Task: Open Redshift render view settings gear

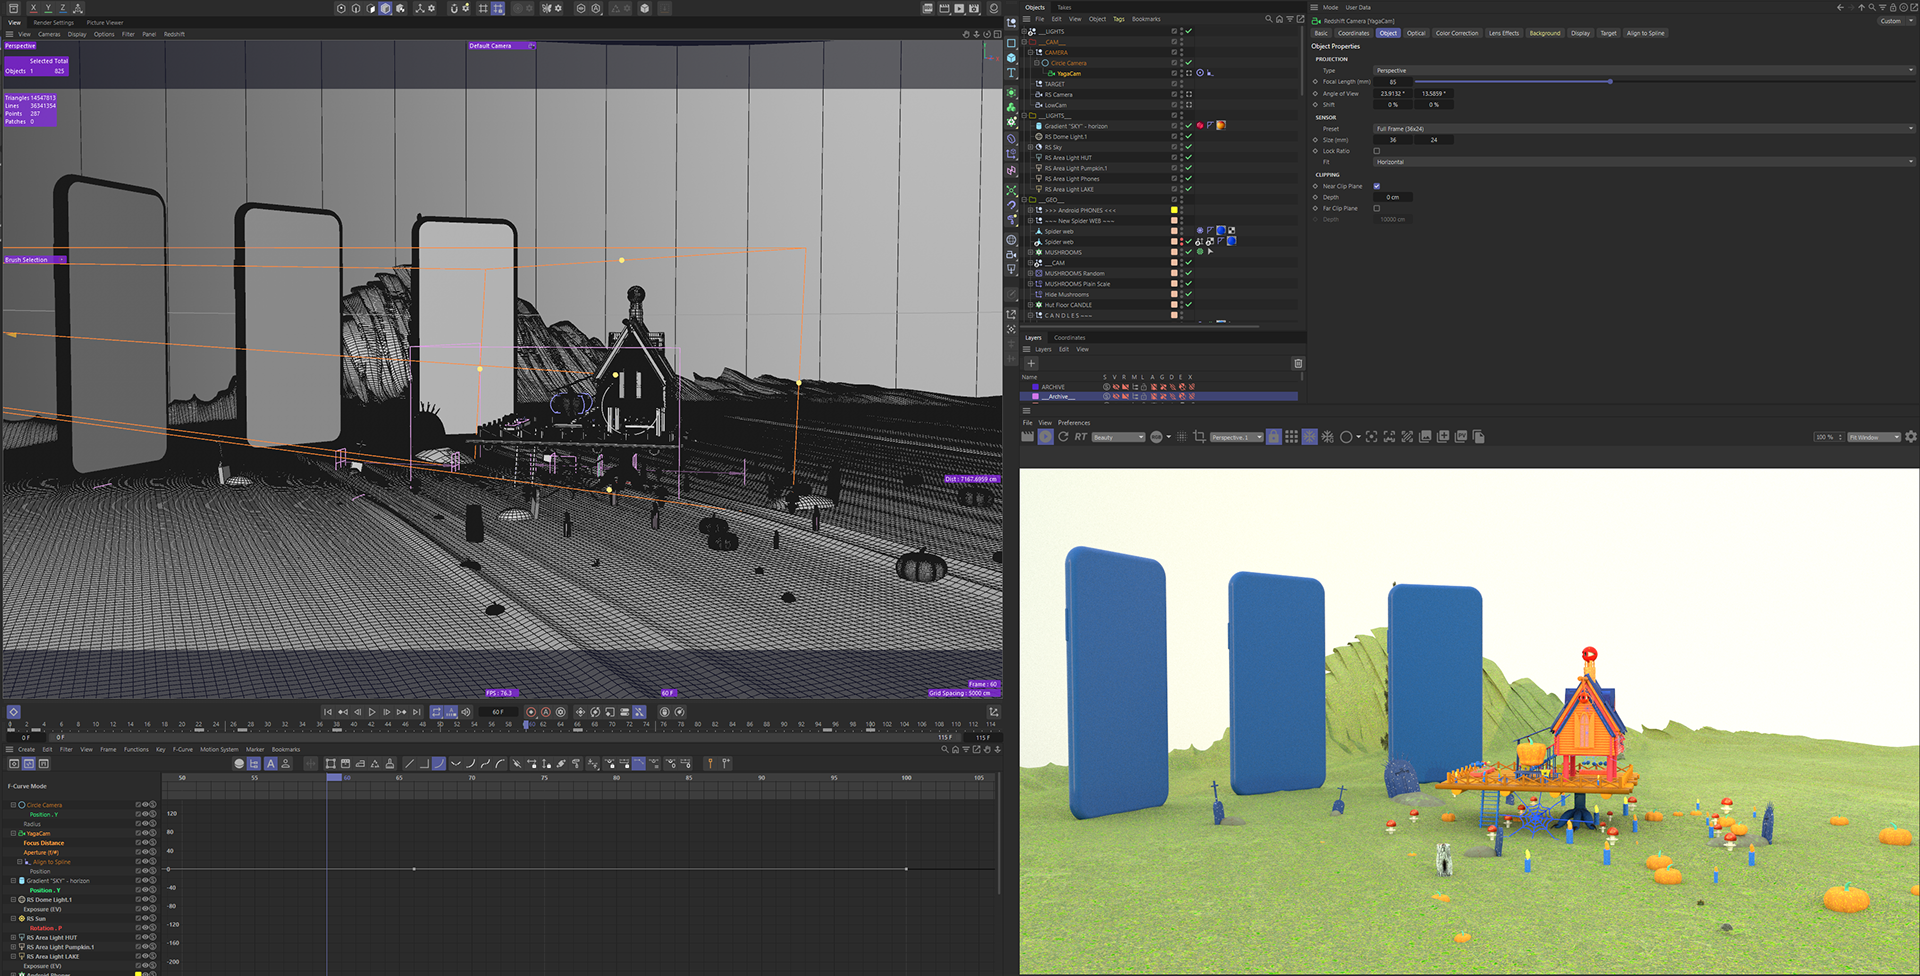Action: (x=1911, y=437)
